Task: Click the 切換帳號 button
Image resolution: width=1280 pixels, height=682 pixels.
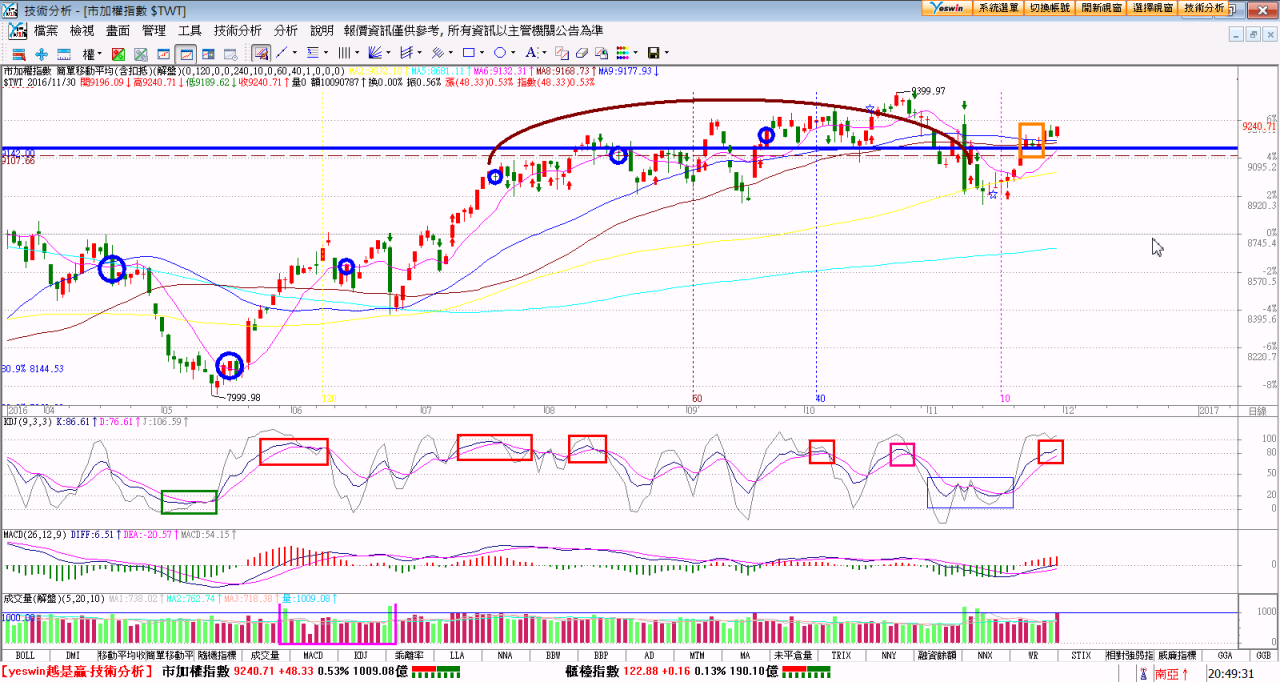Action: (1049, 7)
